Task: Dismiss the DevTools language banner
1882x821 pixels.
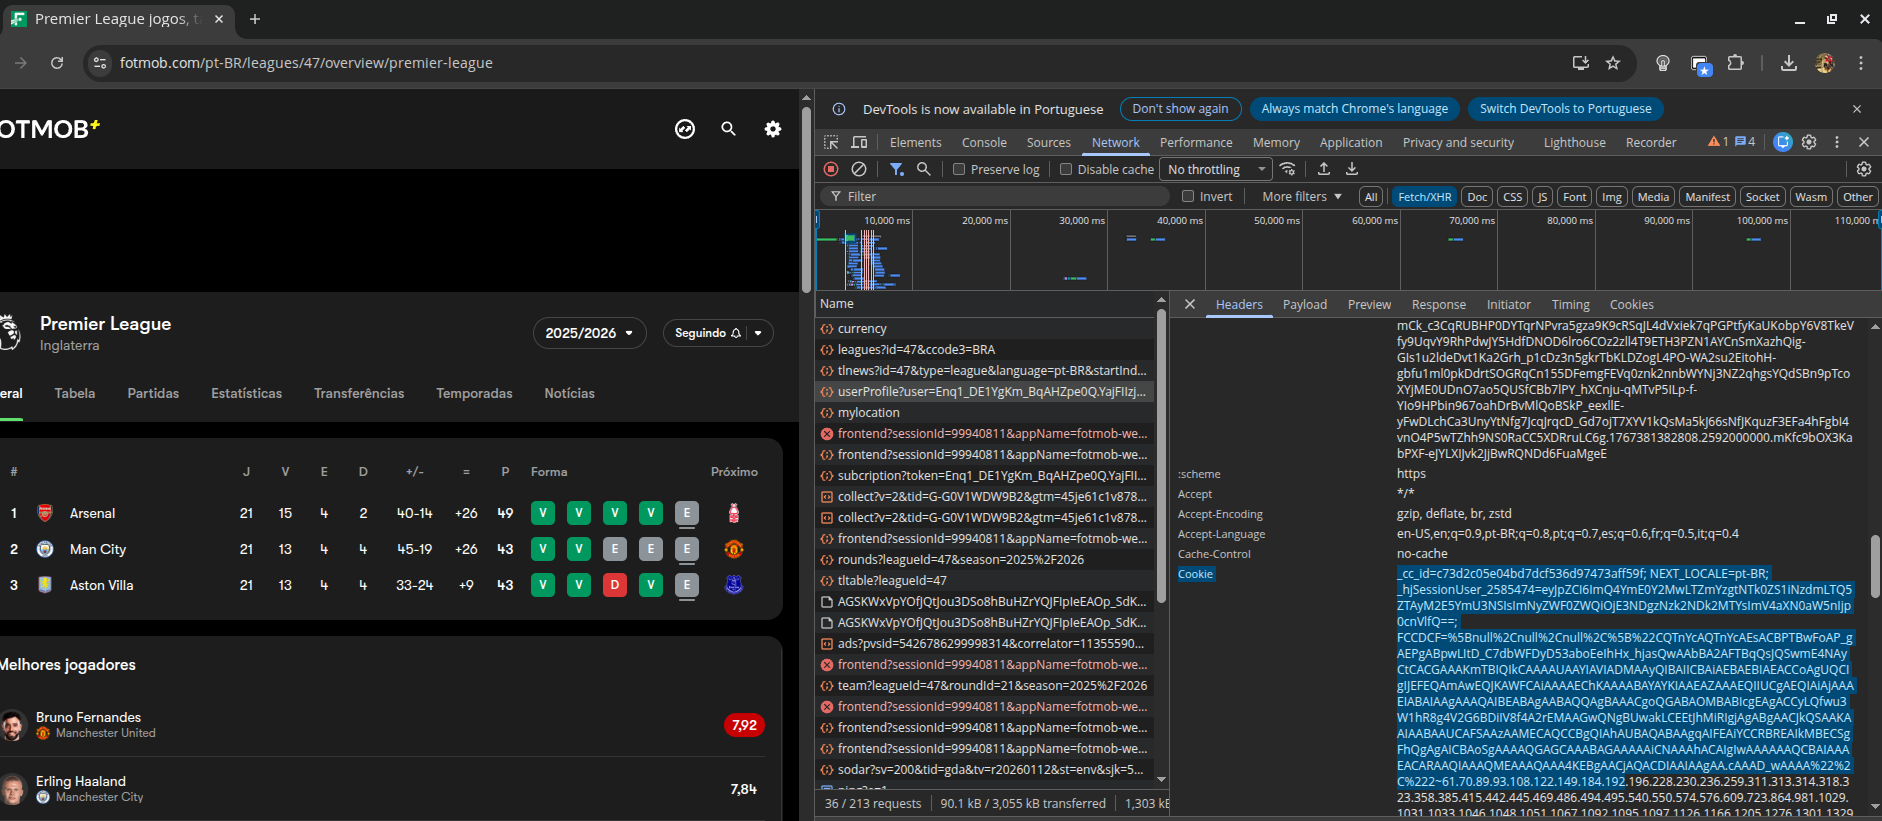Action: (1857, 109)
